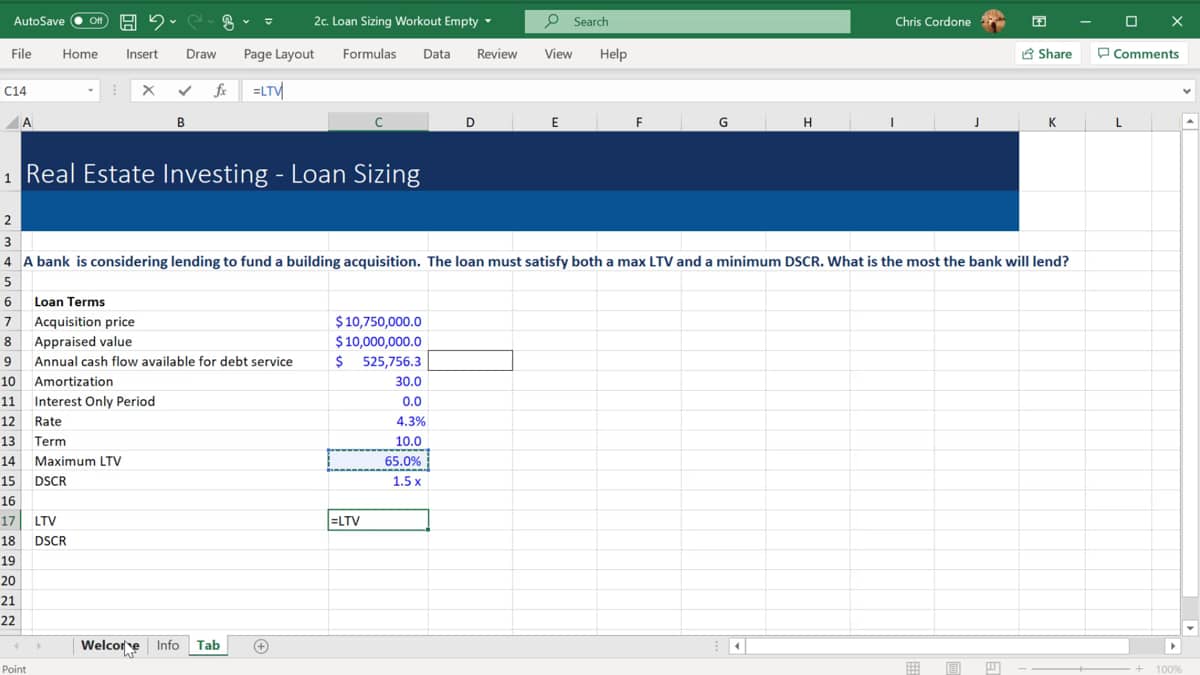
Task: Add a new sheet with plus icon
Action: 260,646
